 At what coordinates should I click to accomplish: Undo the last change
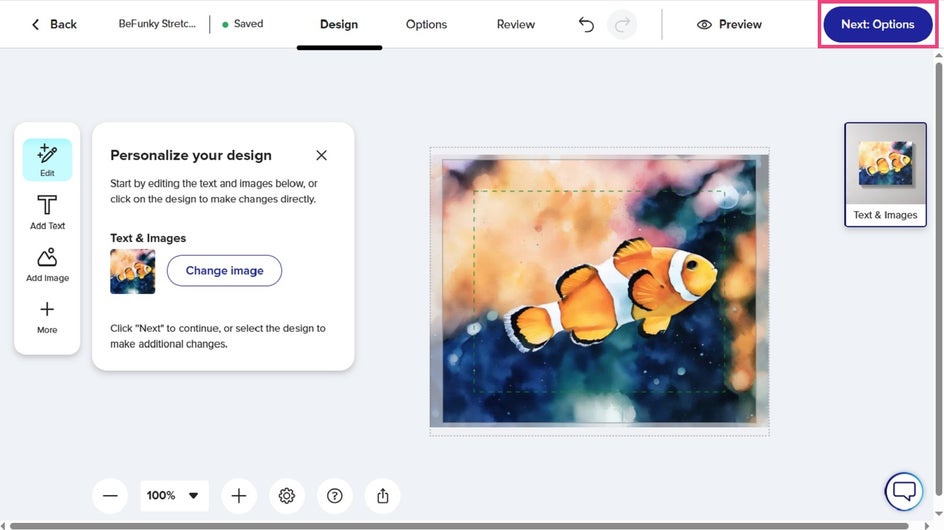tap(586, 24)
